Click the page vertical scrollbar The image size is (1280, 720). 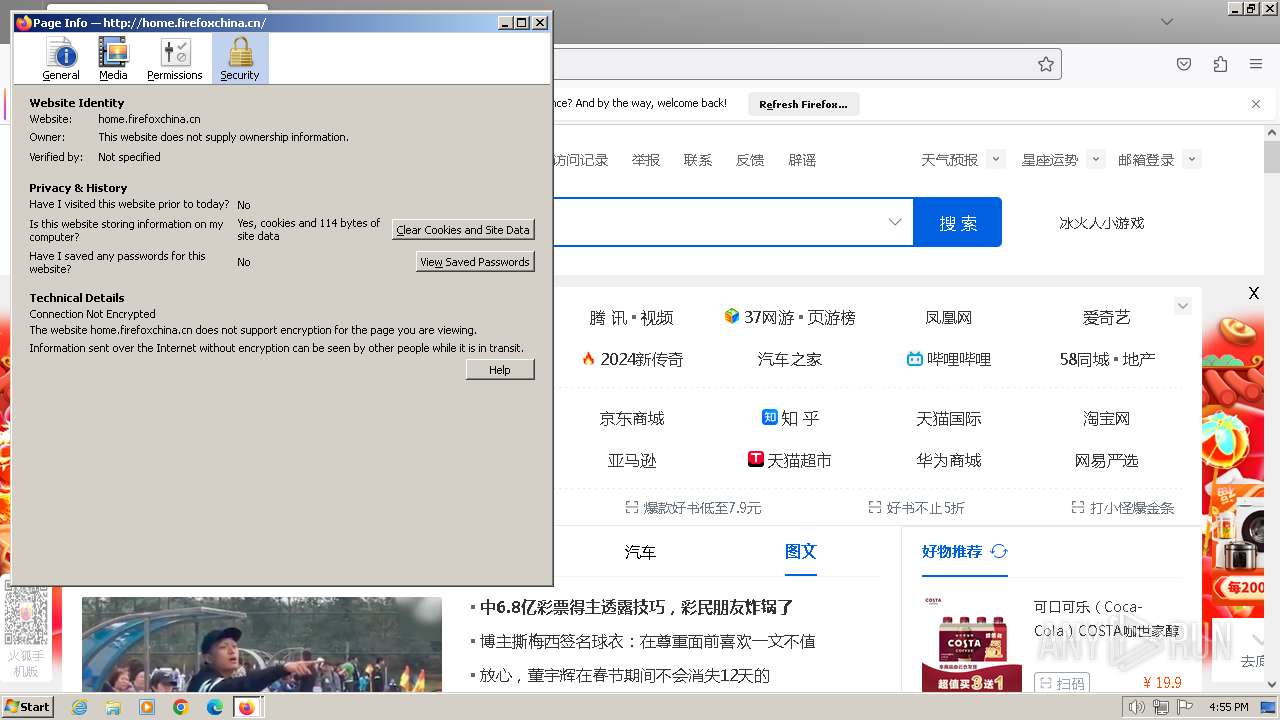(x=1272, y=158)
